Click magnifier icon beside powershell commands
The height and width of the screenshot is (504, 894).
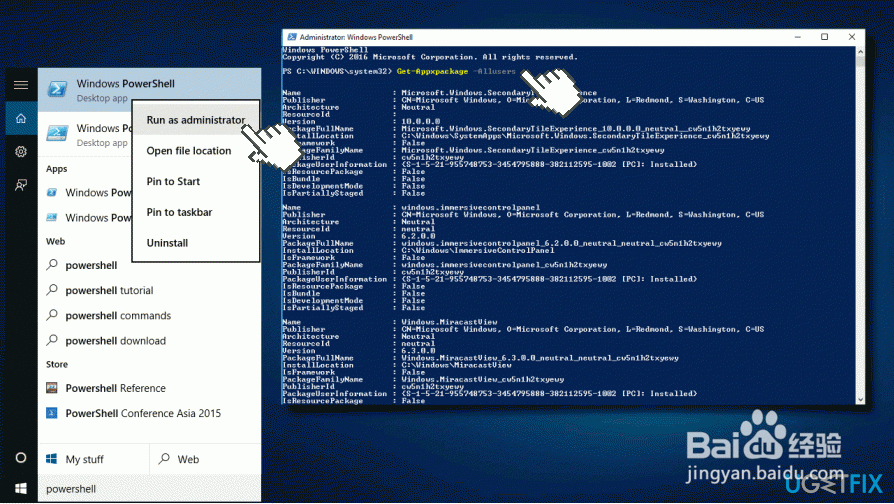pyautogui.click(x=52, y=315)
